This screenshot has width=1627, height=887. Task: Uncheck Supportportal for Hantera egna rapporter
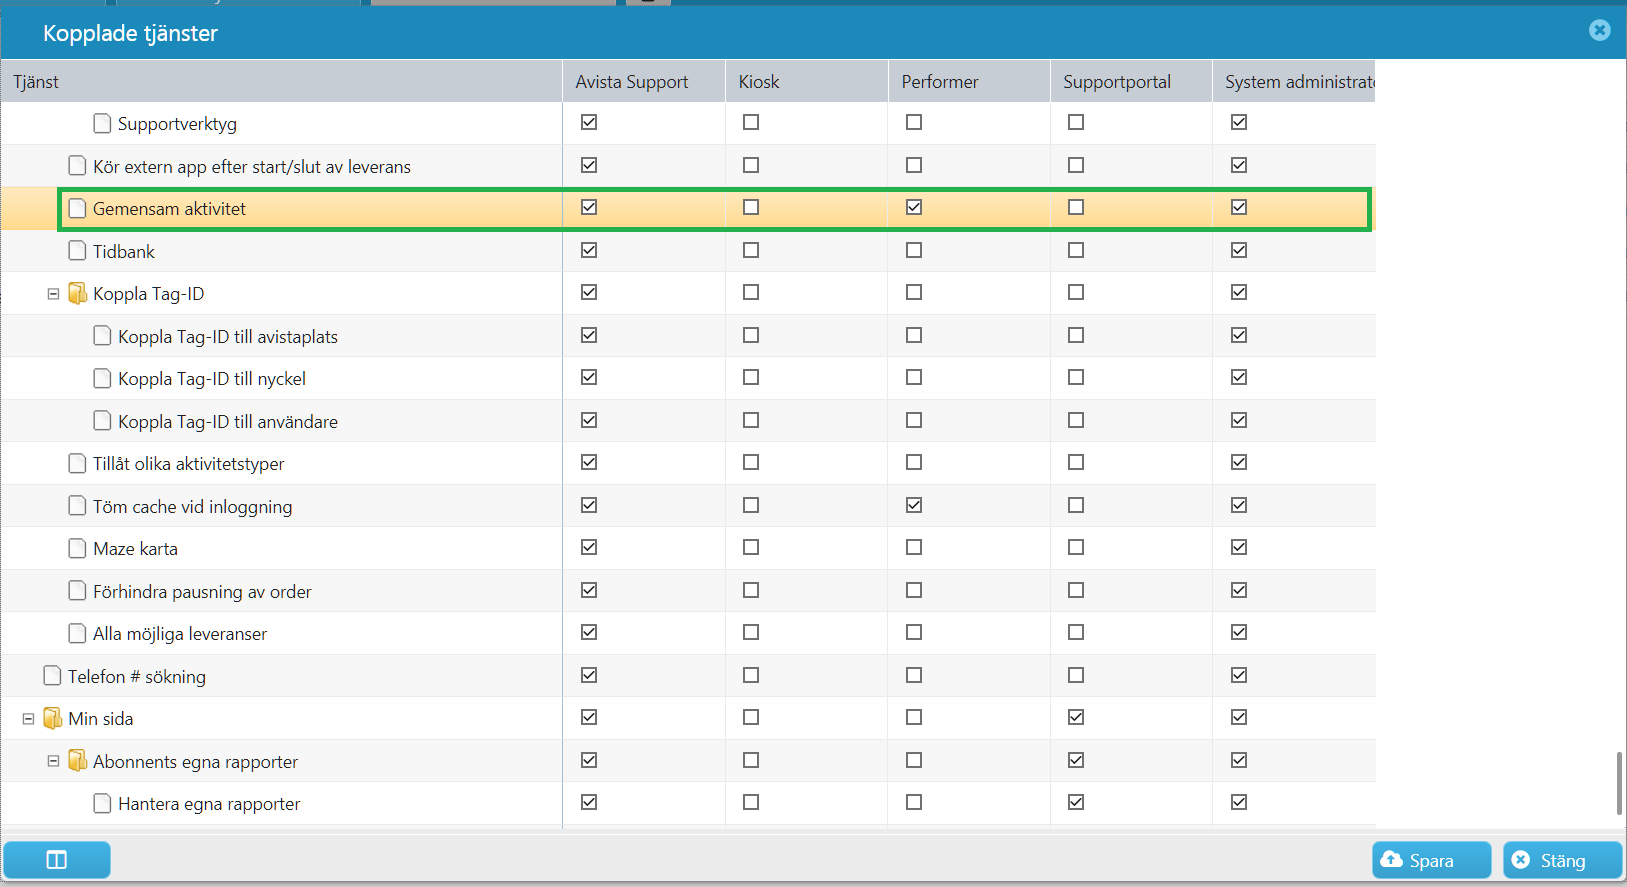pyautogui.click(x=1076, y=802)
